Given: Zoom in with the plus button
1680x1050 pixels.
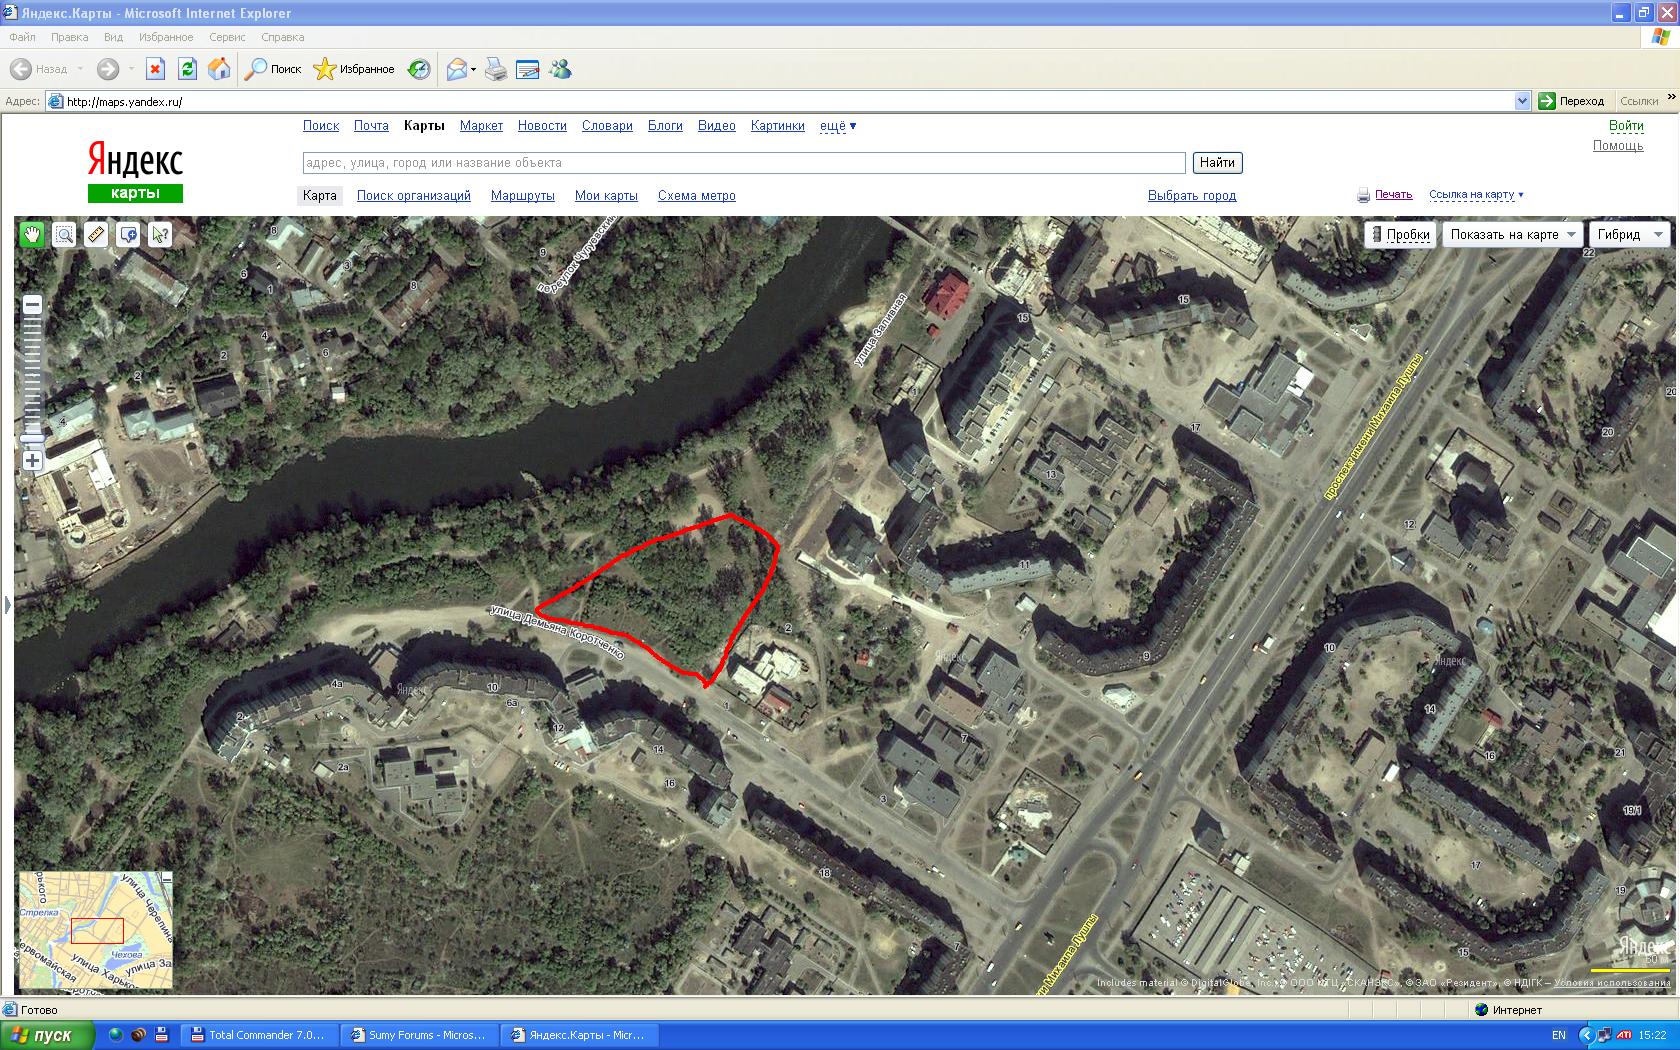Looking at the screenshot, I should tap(32, 460).
